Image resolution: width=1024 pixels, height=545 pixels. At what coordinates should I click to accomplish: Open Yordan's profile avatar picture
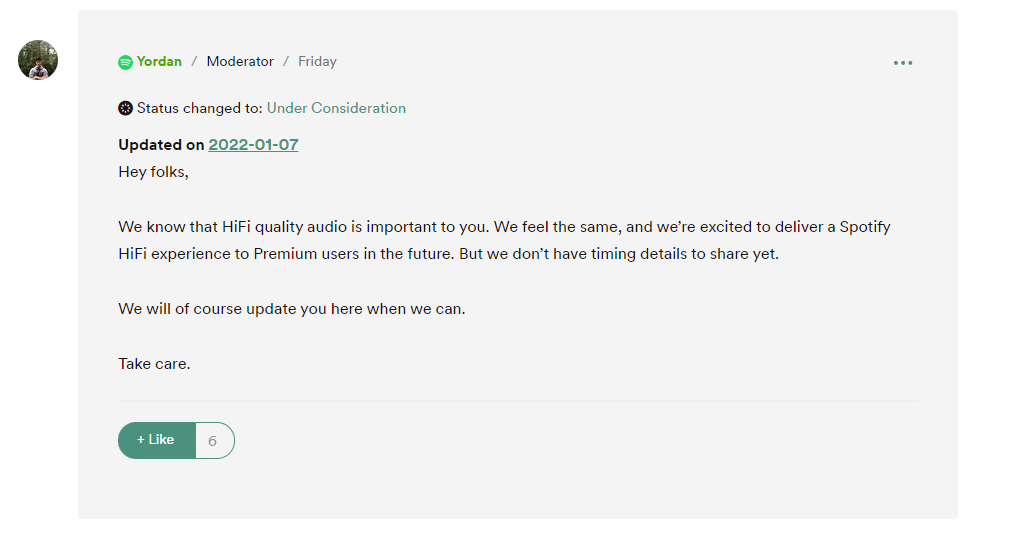(38, 60)
